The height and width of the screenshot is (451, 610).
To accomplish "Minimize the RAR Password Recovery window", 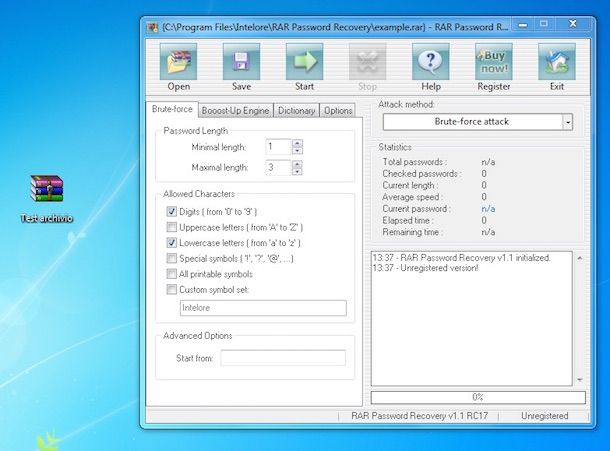I will coord(522,25).
